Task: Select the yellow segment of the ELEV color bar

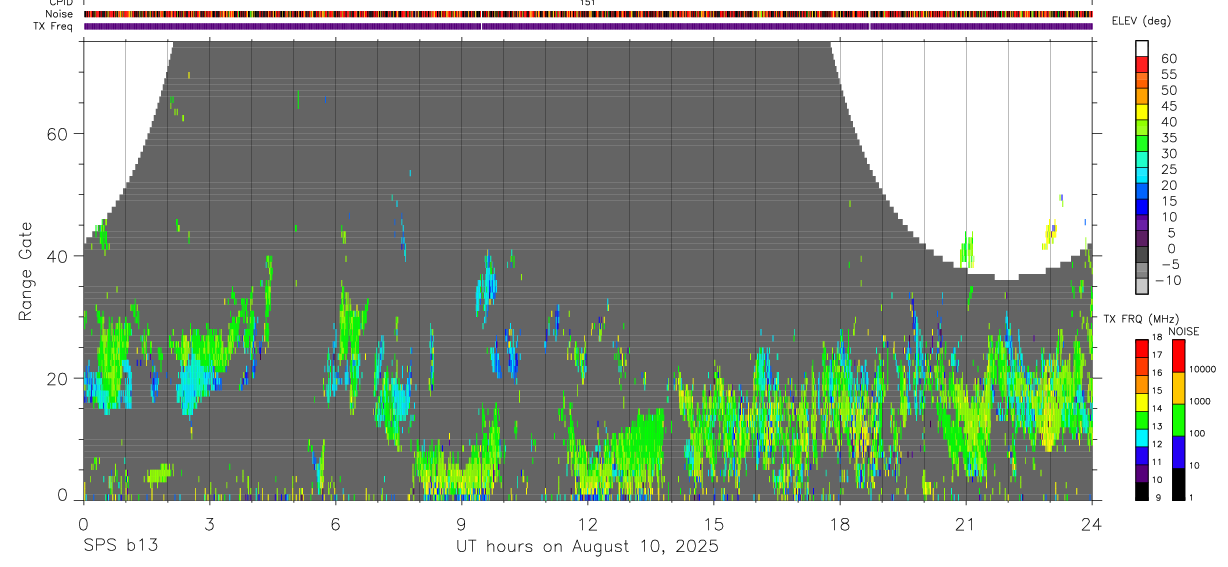Action: (x=1142, y=112)
